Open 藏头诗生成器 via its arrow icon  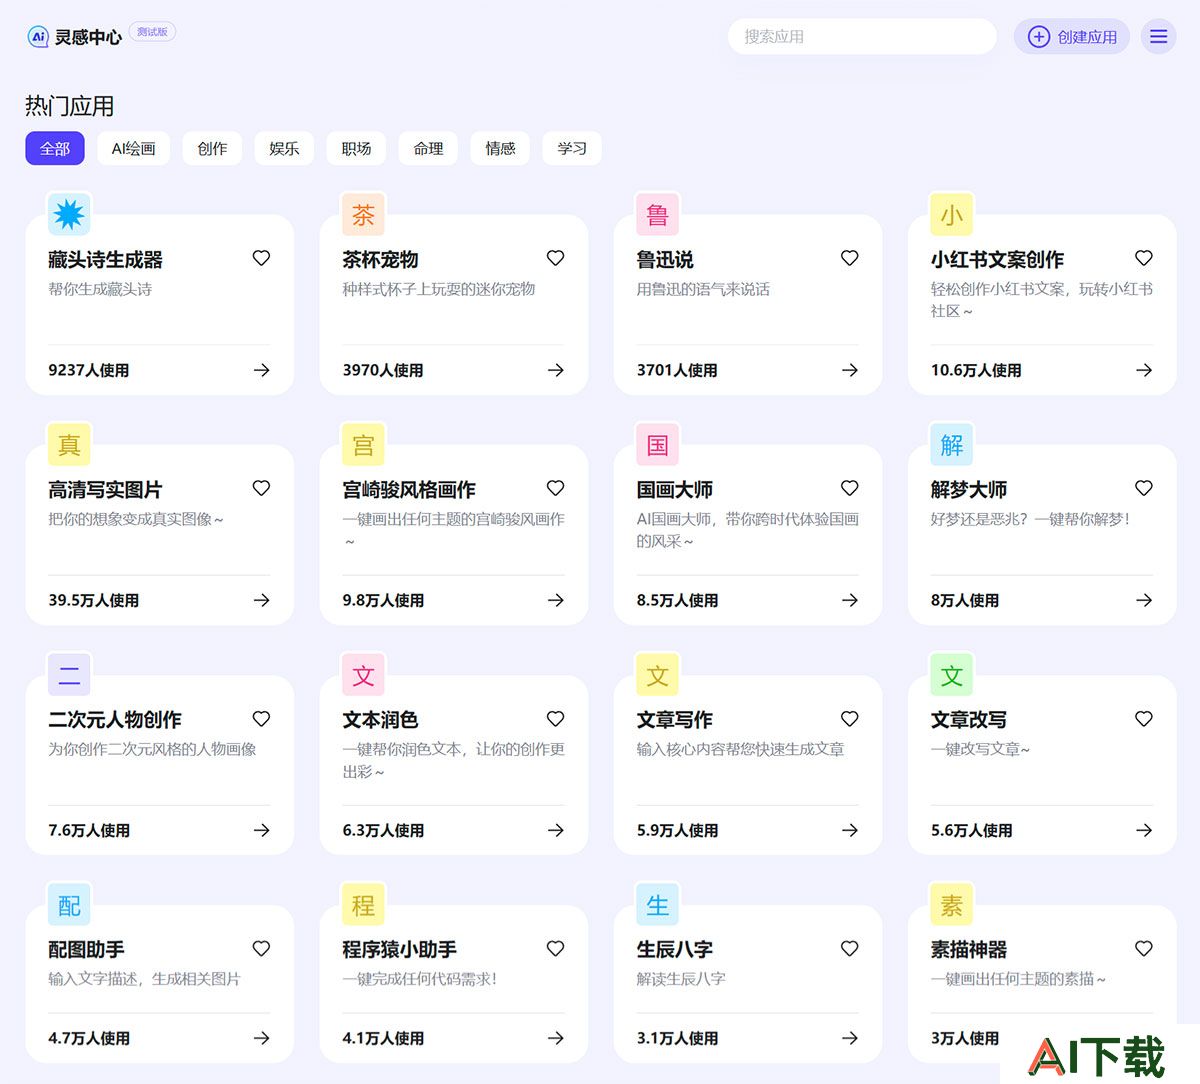(261, 370)
